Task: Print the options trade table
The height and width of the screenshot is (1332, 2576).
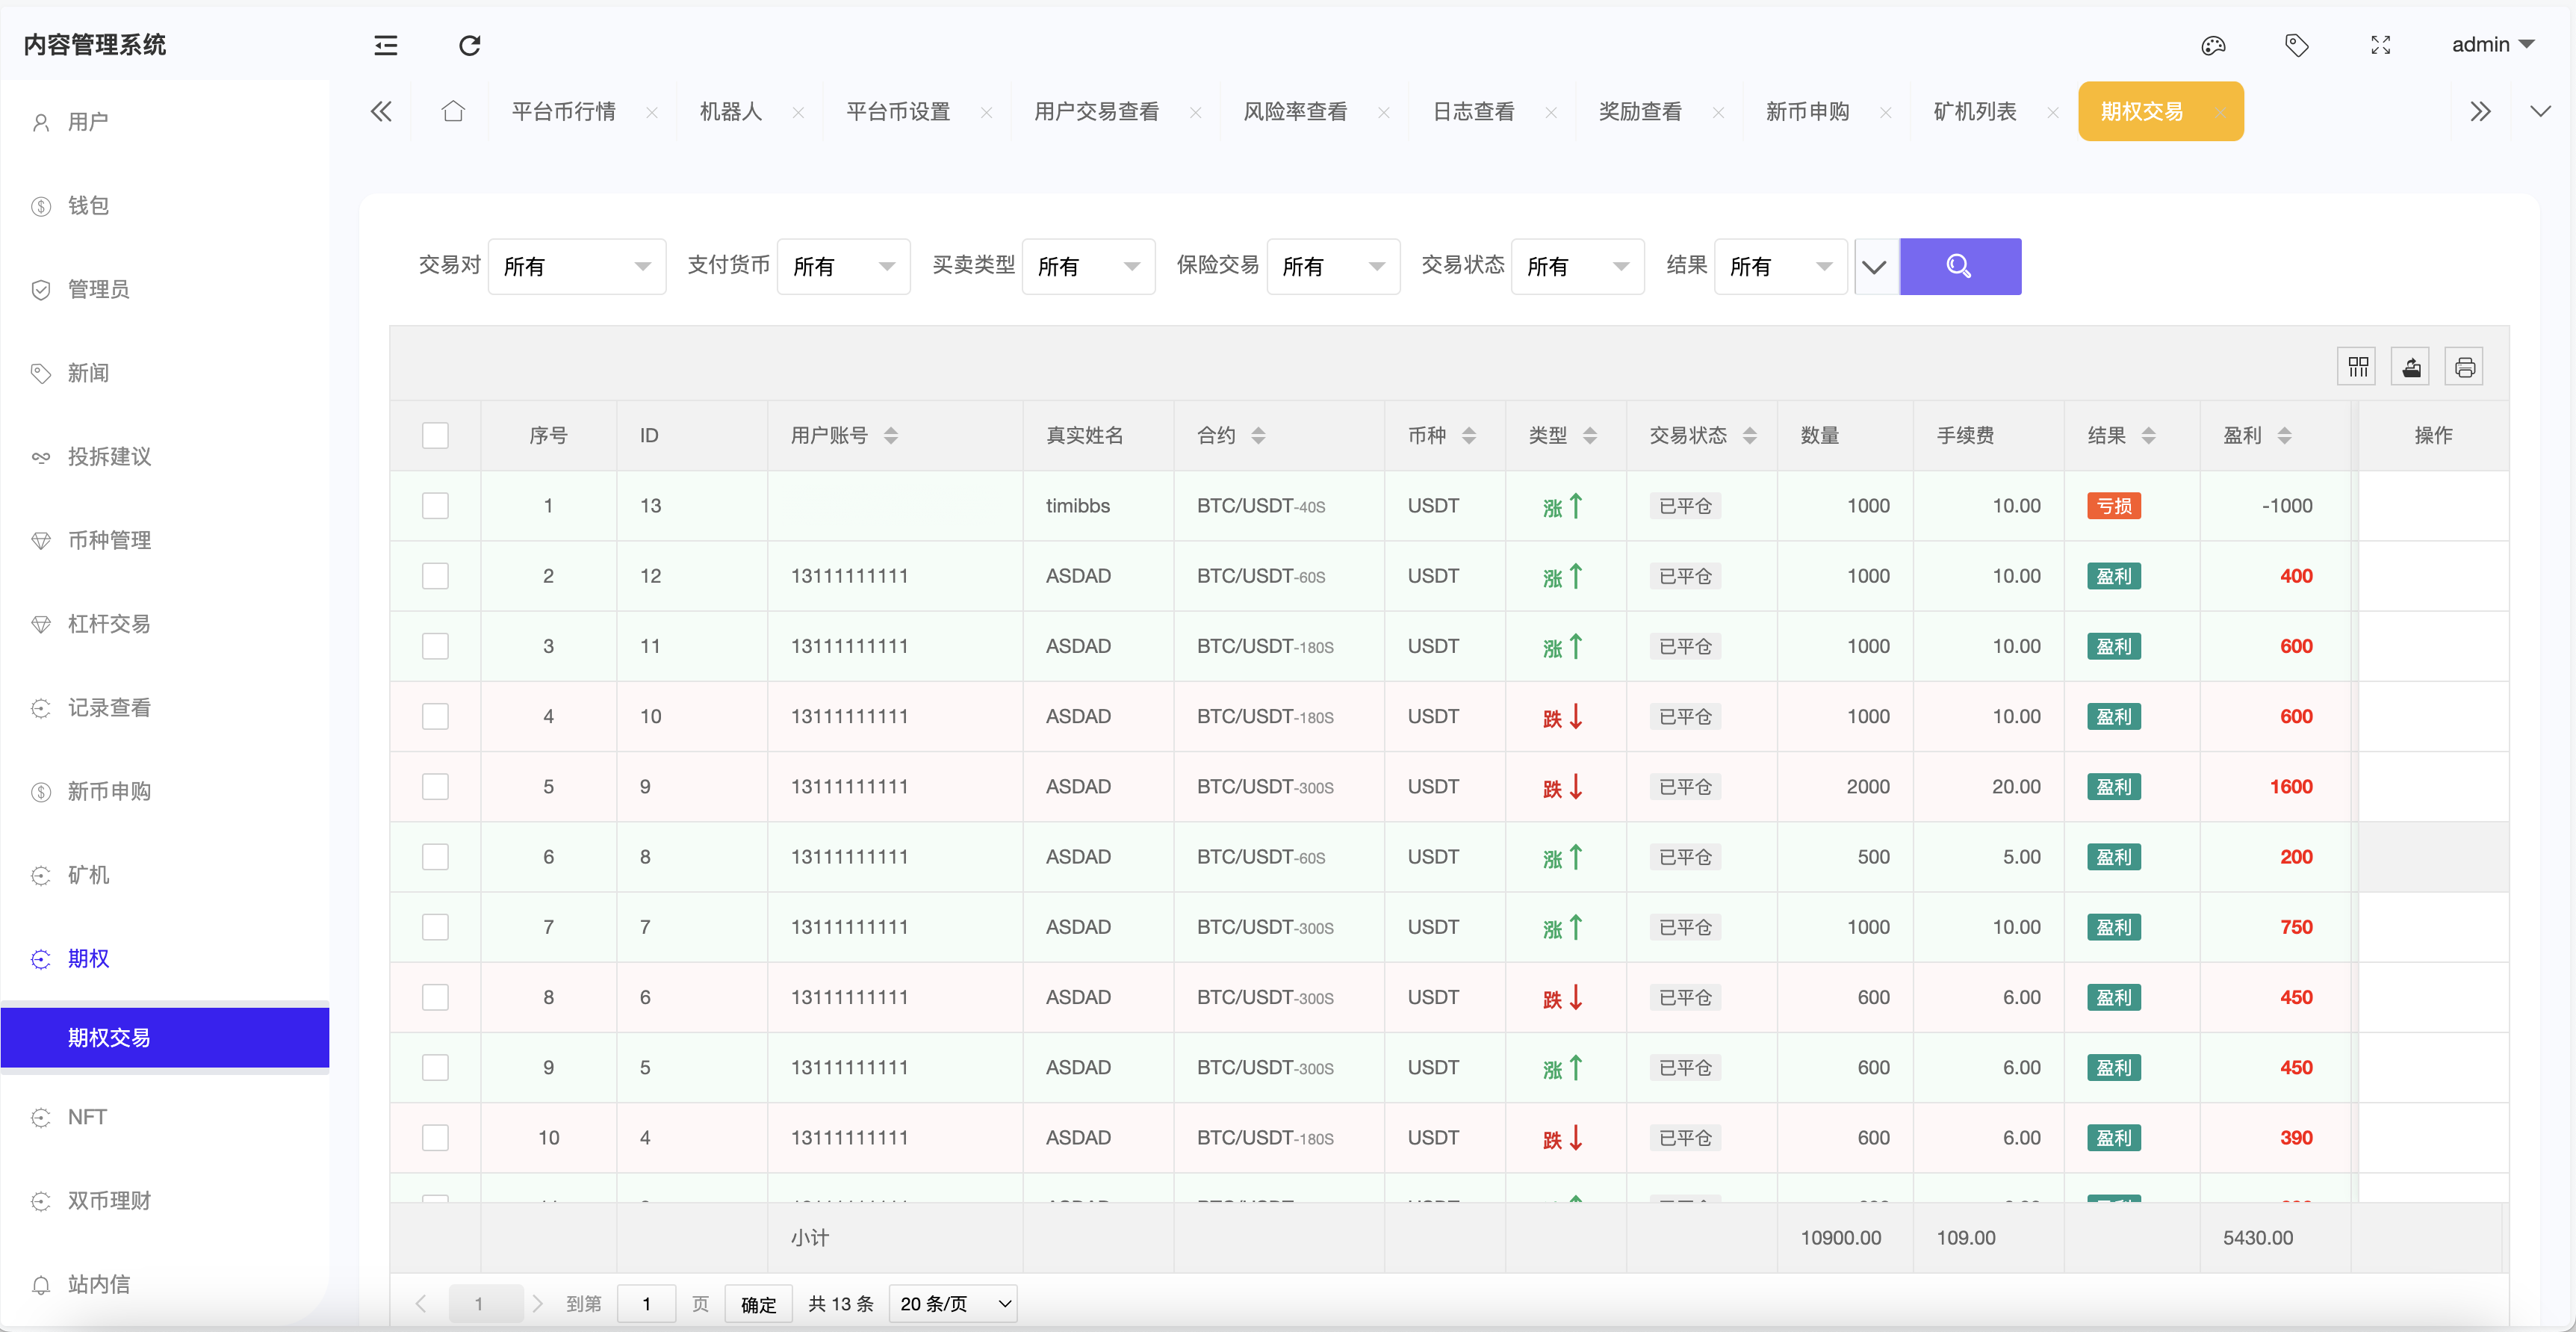Action: (x=2464, y=366)
